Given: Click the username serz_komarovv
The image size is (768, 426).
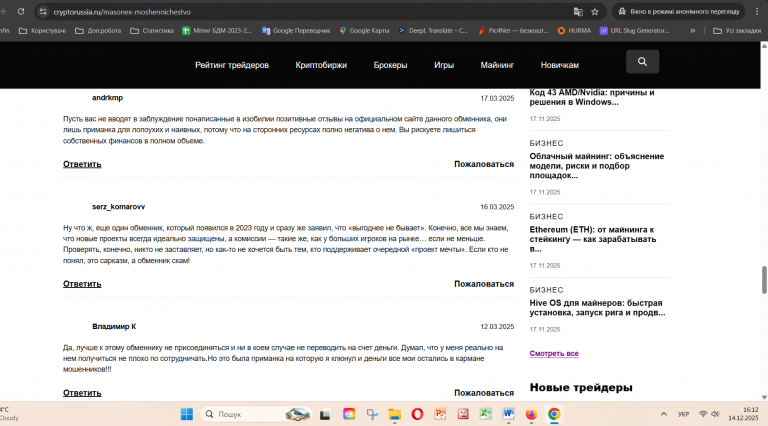Looking at the screenshot, I should [x=119, y=207].
